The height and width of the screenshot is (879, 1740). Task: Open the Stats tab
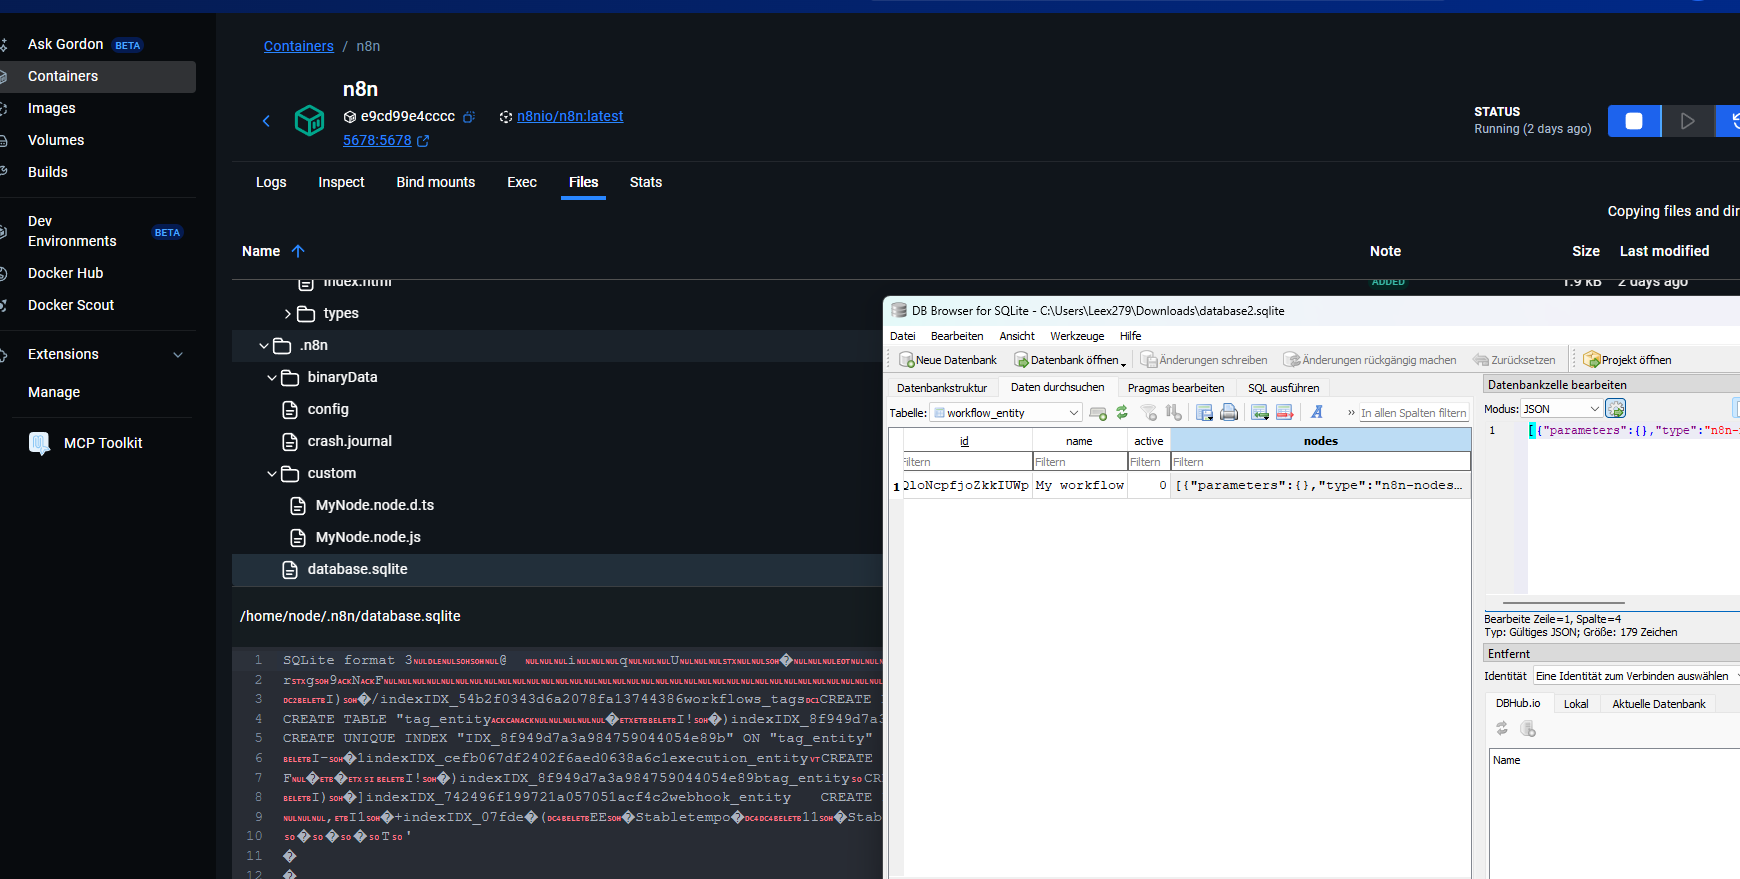click(646, 182)
